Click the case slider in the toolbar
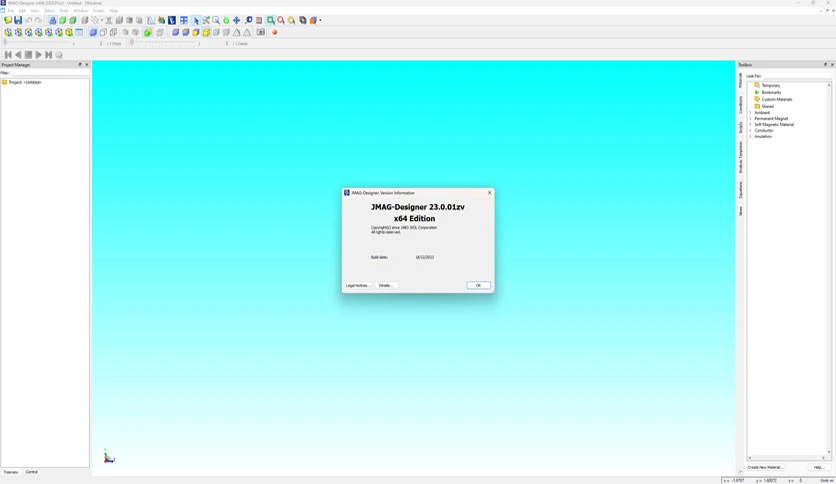836x484 pixels. 164,43
